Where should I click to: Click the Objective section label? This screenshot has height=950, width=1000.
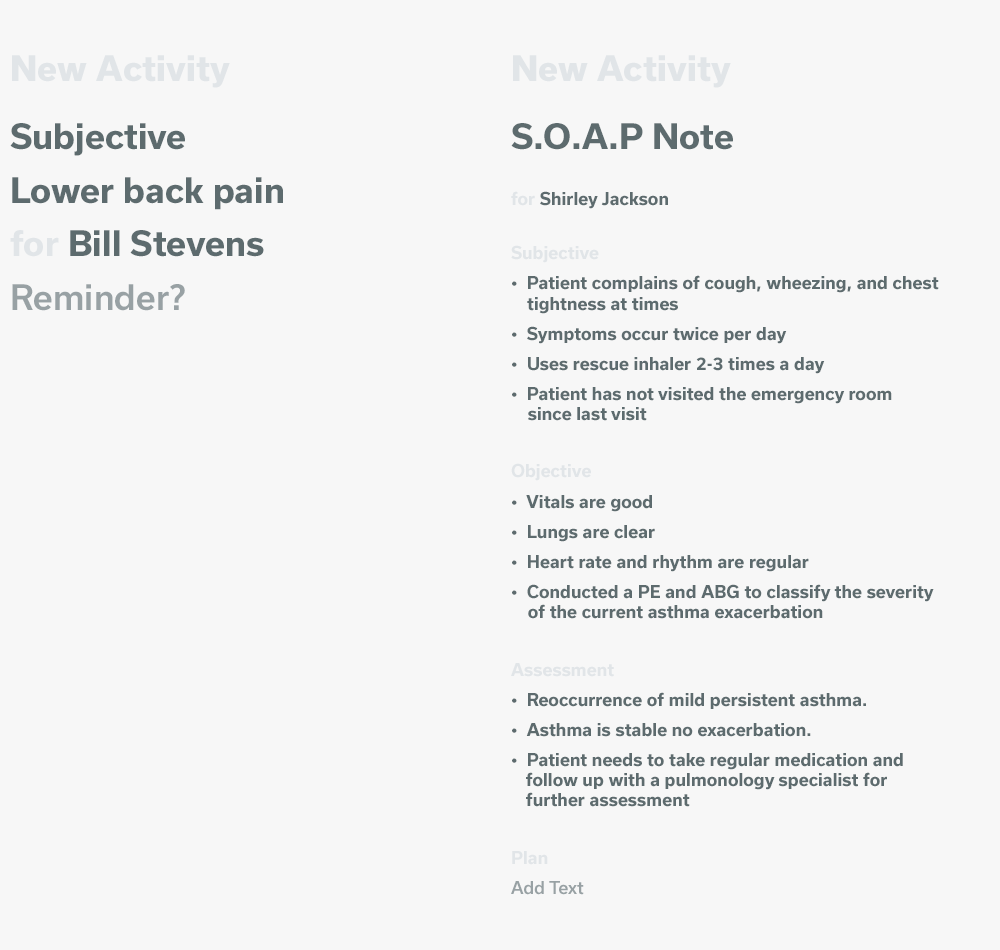click(x=551, y=471)
